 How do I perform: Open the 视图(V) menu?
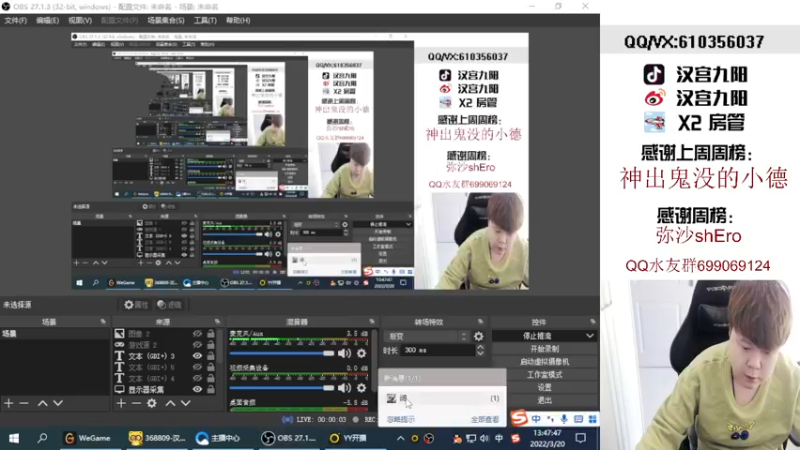point(80,20)
